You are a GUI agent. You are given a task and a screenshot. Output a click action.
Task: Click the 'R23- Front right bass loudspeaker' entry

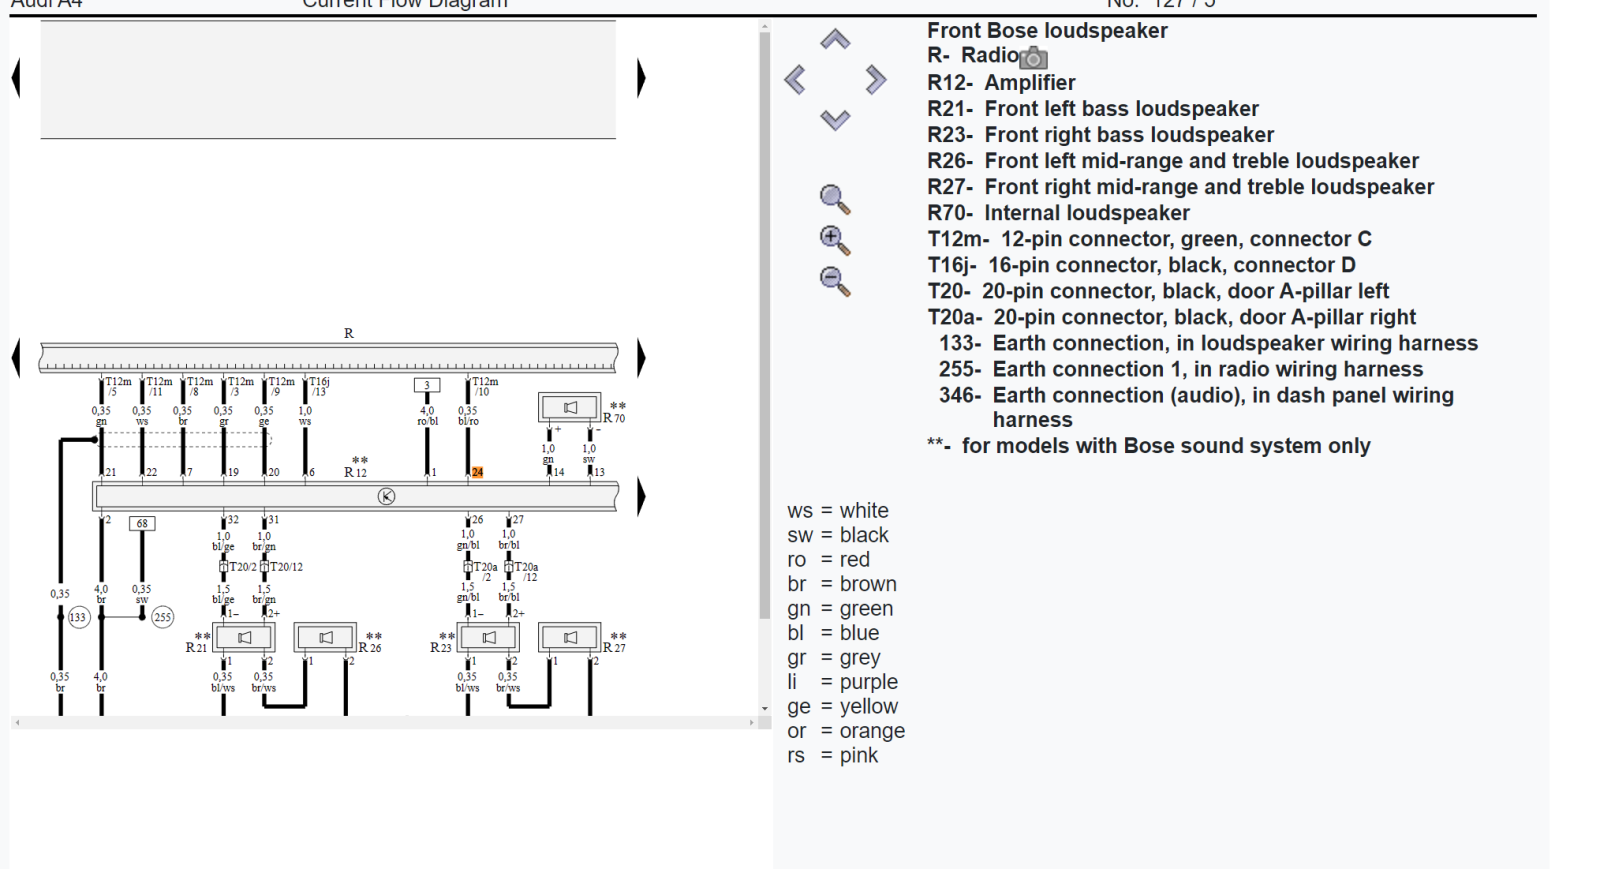point(1100,135)
